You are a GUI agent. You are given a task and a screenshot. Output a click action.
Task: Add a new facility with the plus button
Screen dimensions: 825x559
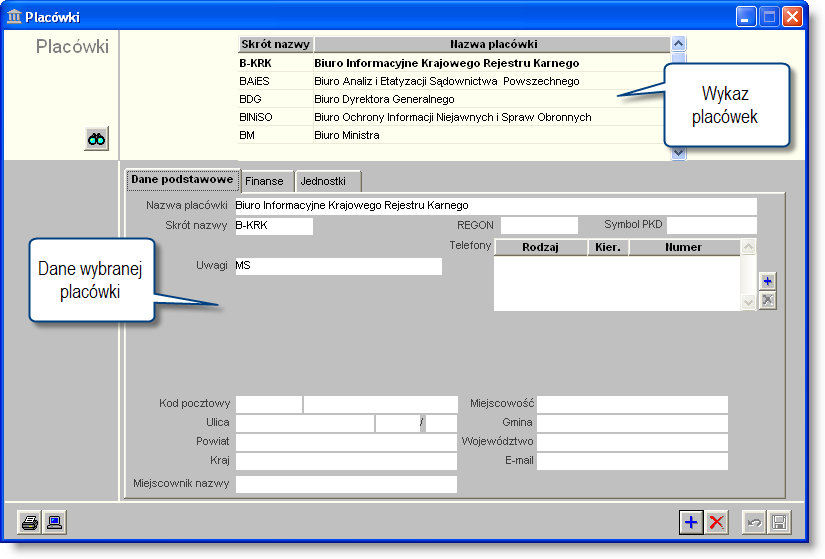point(691,523)
